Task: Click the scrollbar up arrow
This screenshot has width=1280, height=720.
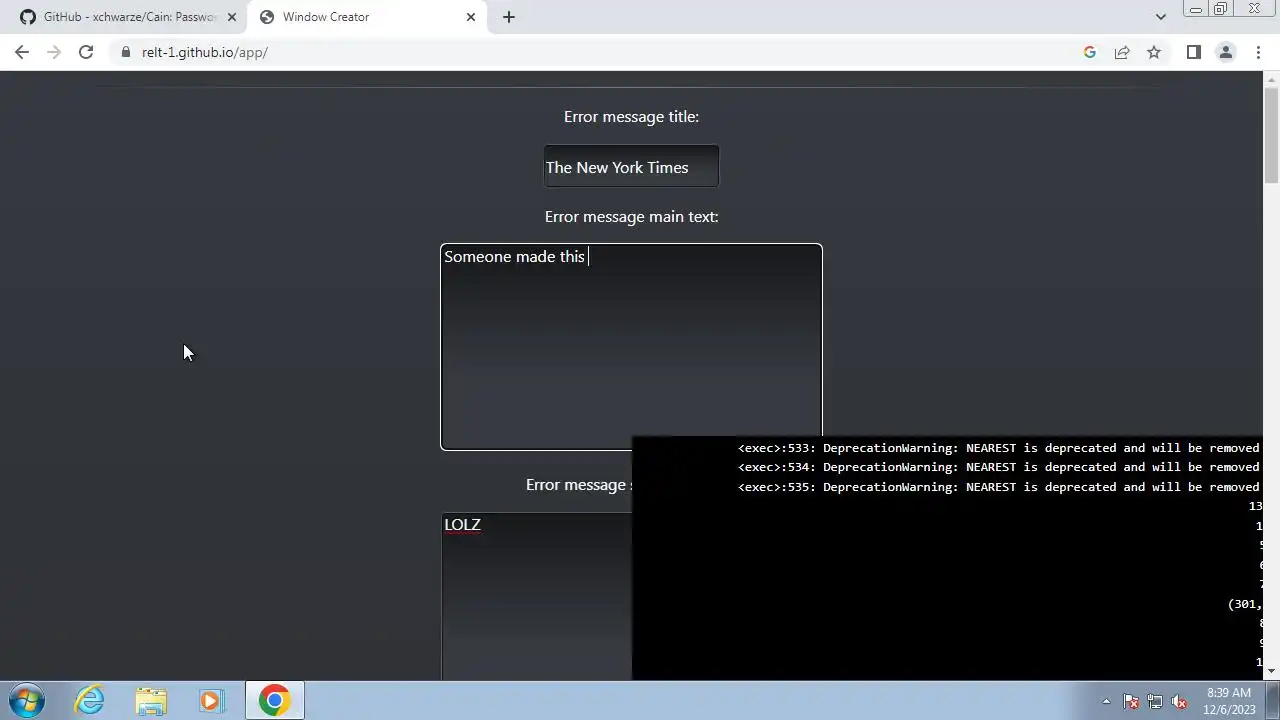Action: [x=1271, y=78]
